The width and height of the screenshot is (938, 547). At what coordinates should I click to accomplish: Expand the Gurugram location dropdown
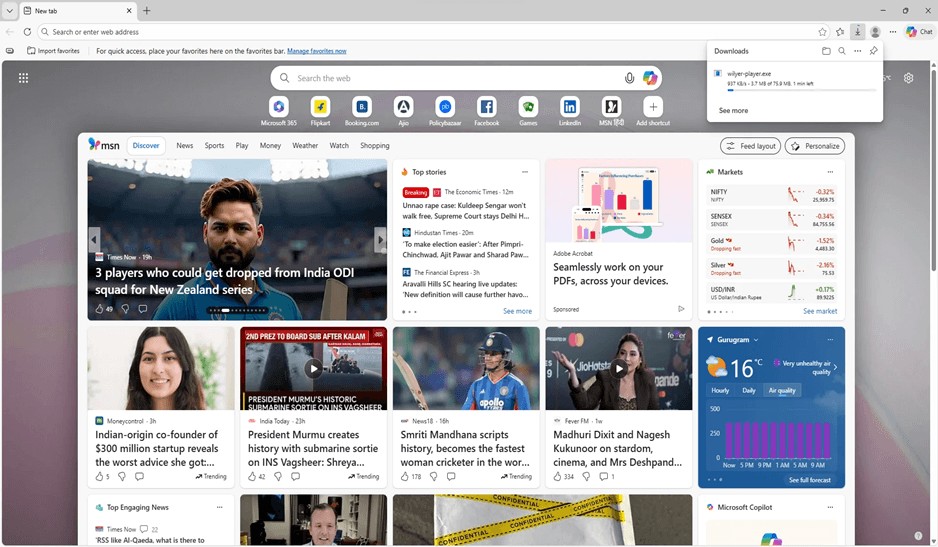click(756, 339)
